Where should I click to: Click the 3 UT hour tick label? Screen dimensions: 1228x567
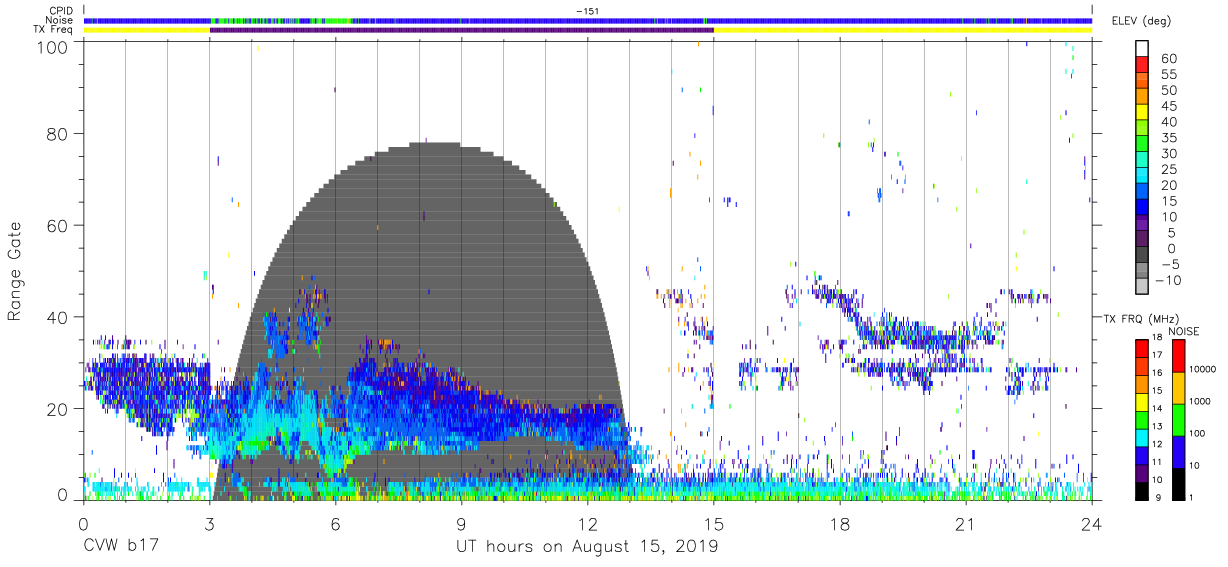(x=209, y=525)
